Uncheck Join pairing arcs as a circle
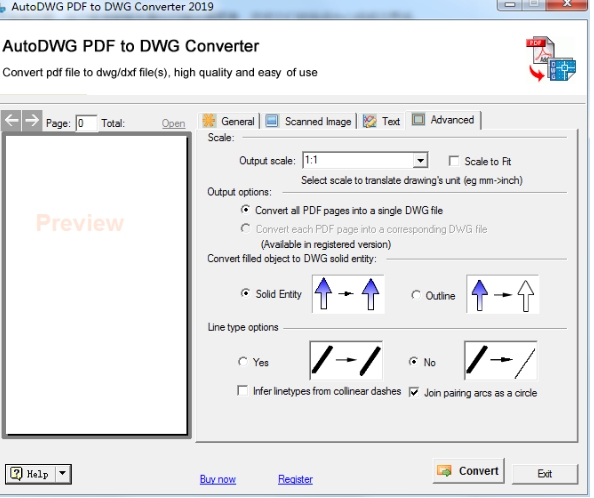This screenshot has width=594, height=498. coord(414,392)
